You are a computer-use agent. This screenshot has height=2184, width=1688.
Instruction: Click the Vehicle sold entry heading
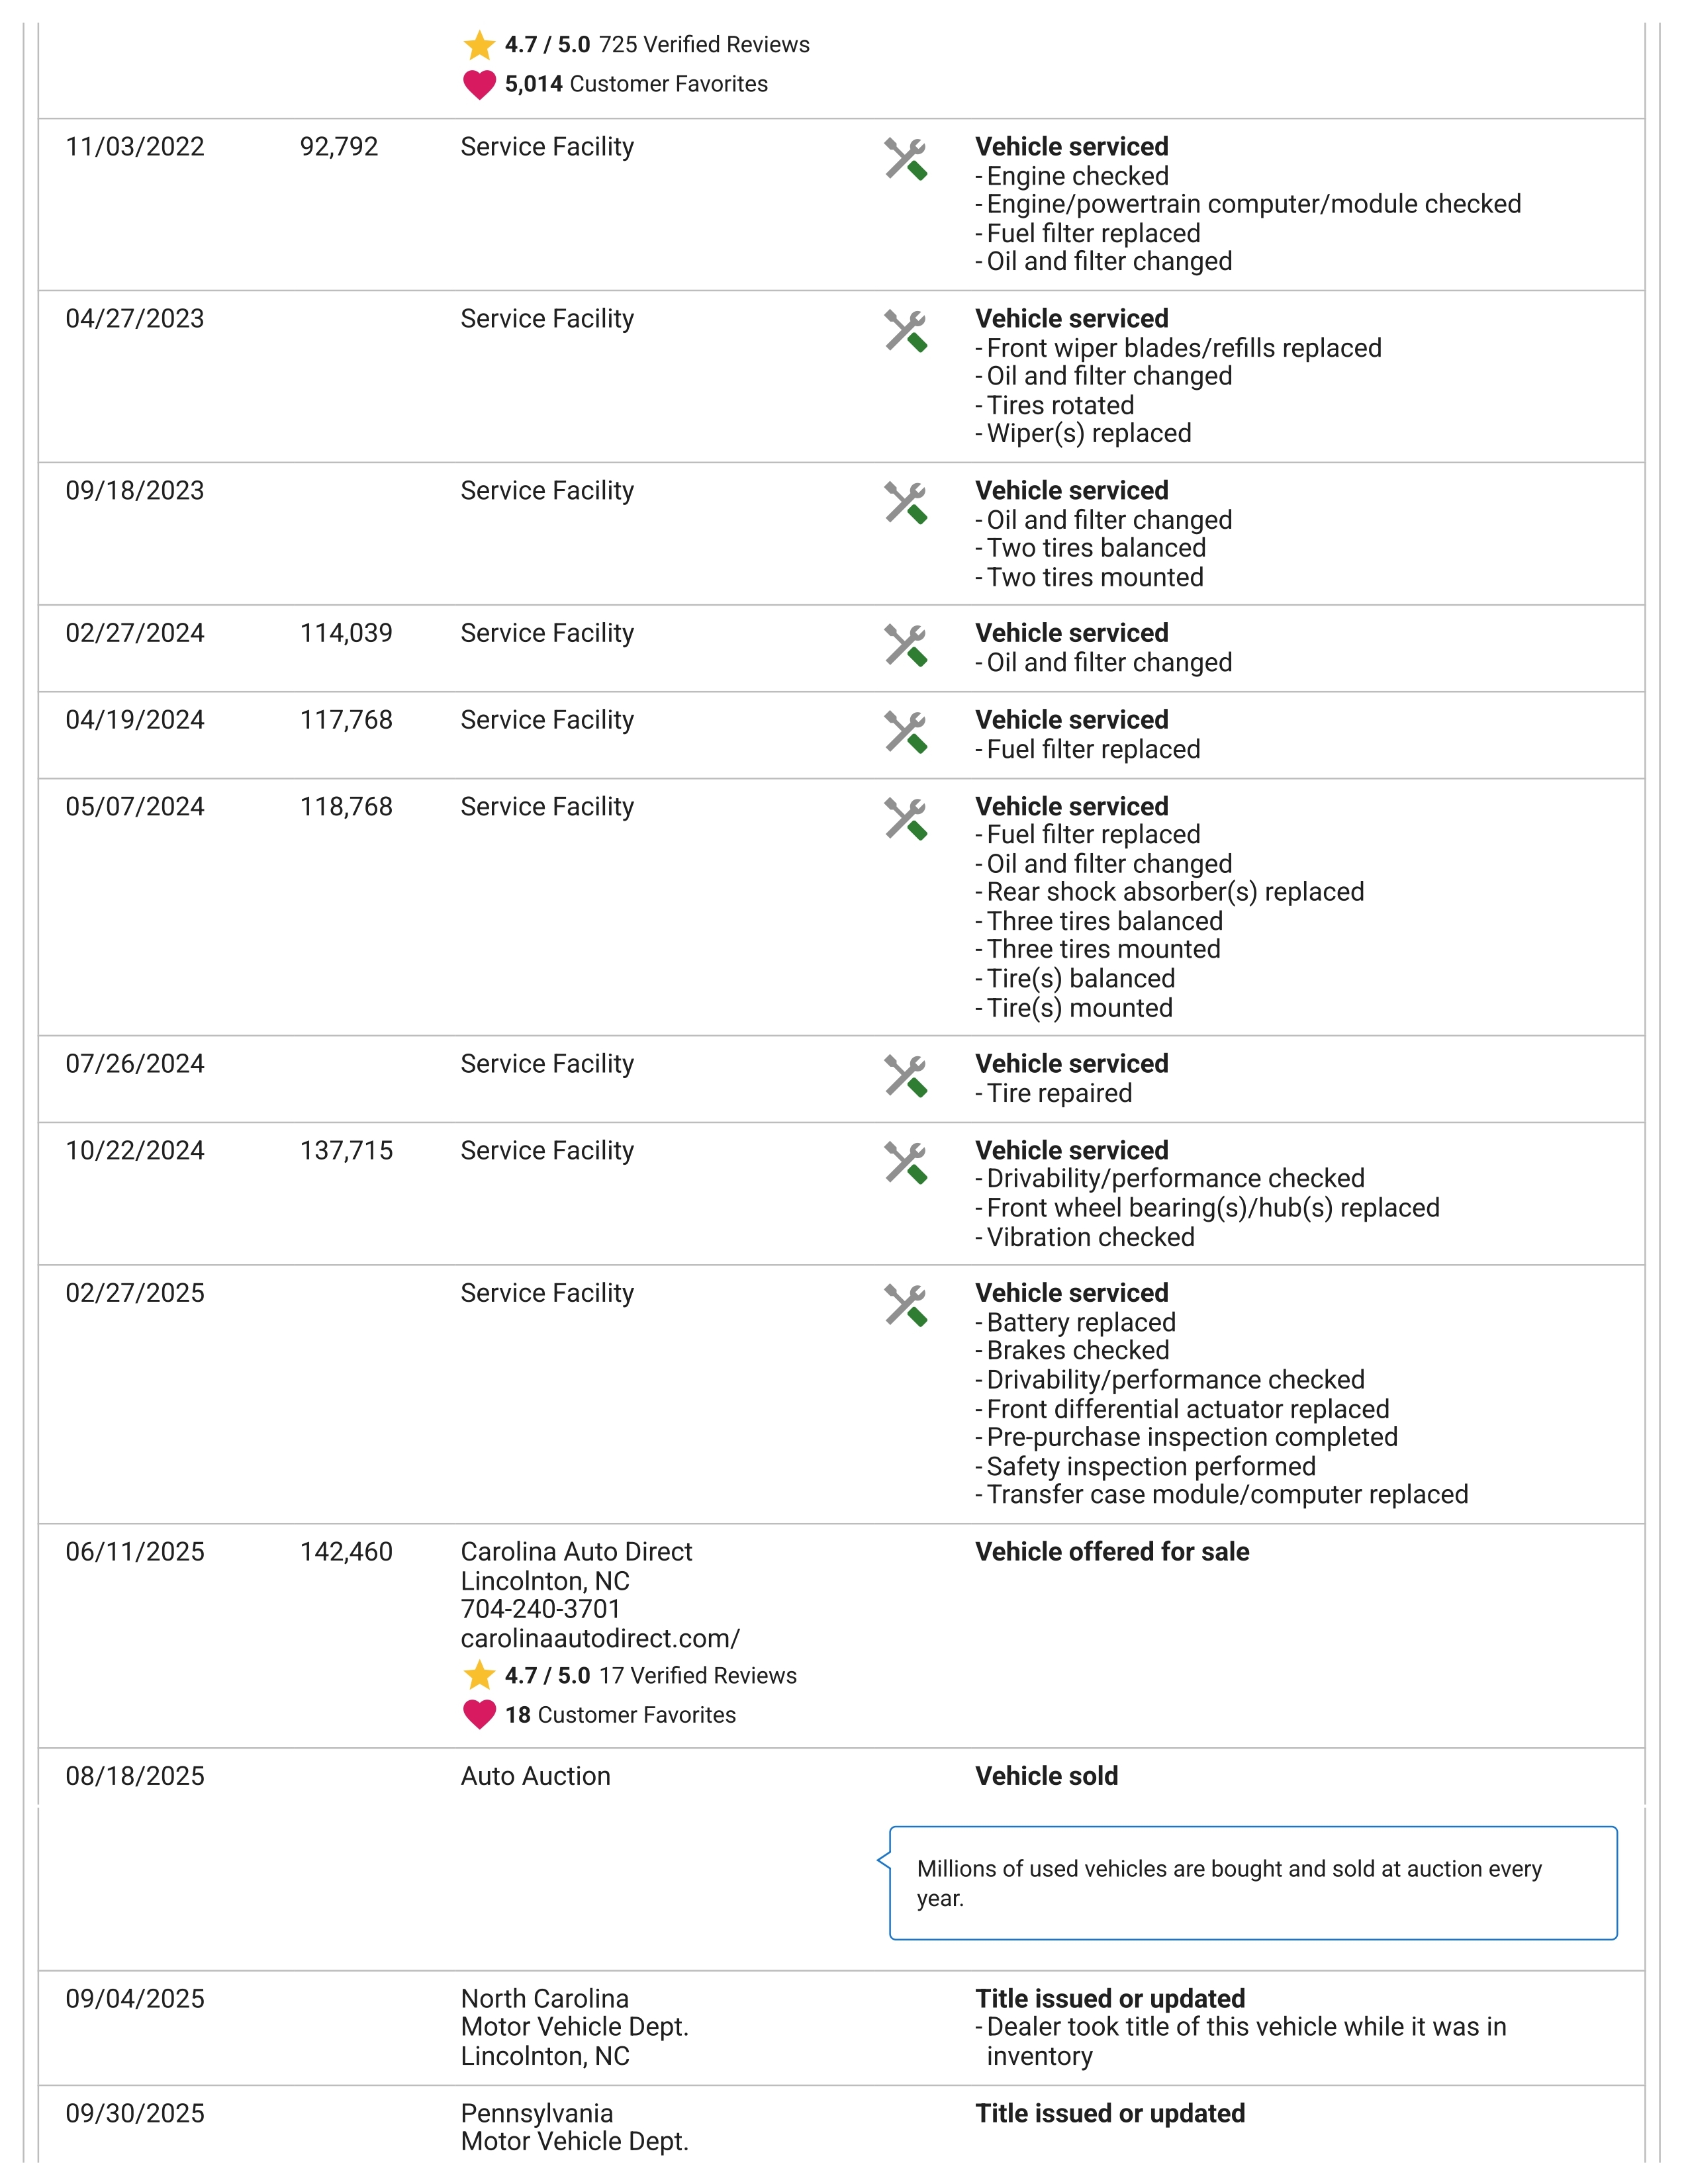1047,1776
